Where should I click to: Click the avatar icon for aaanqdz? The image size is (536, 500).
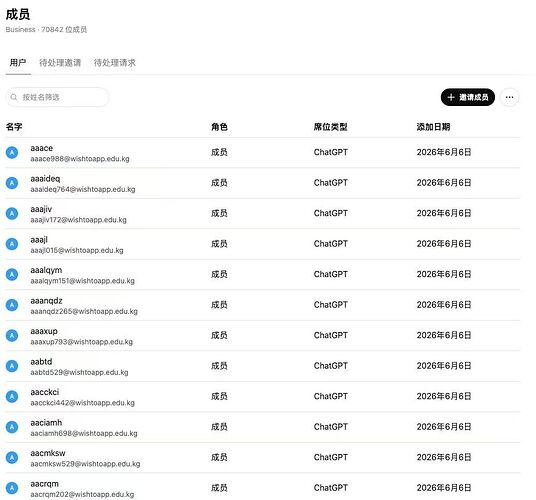(12, 305)
